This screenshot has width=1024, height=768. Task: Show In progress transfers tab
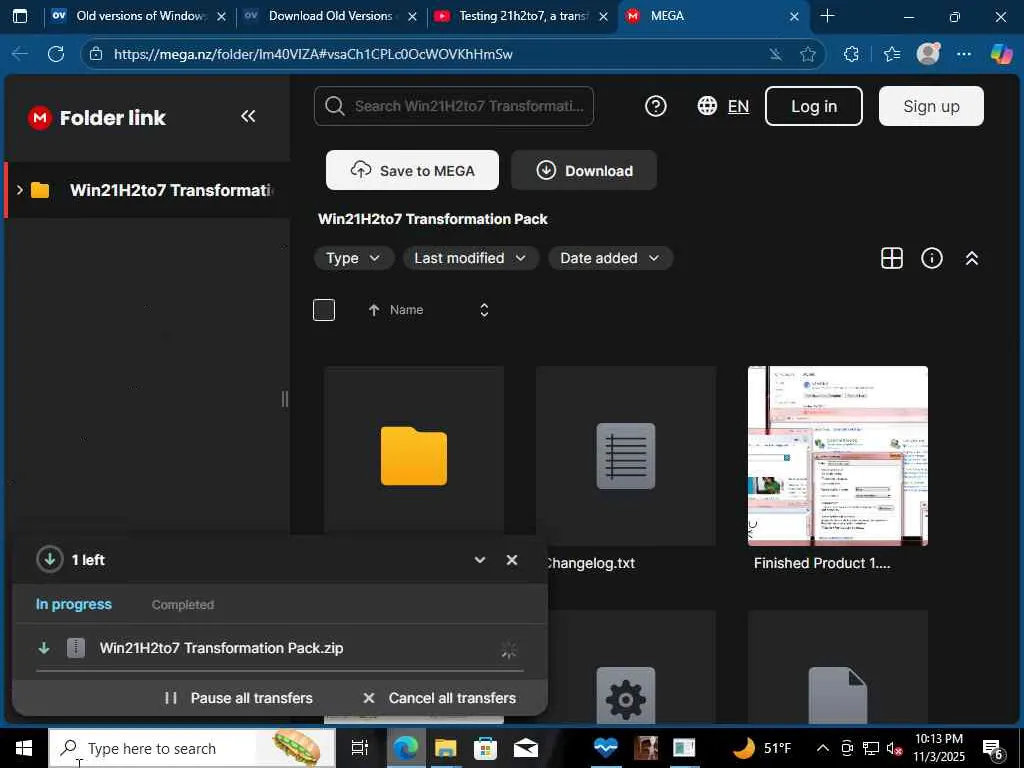[x=74, y=605]
